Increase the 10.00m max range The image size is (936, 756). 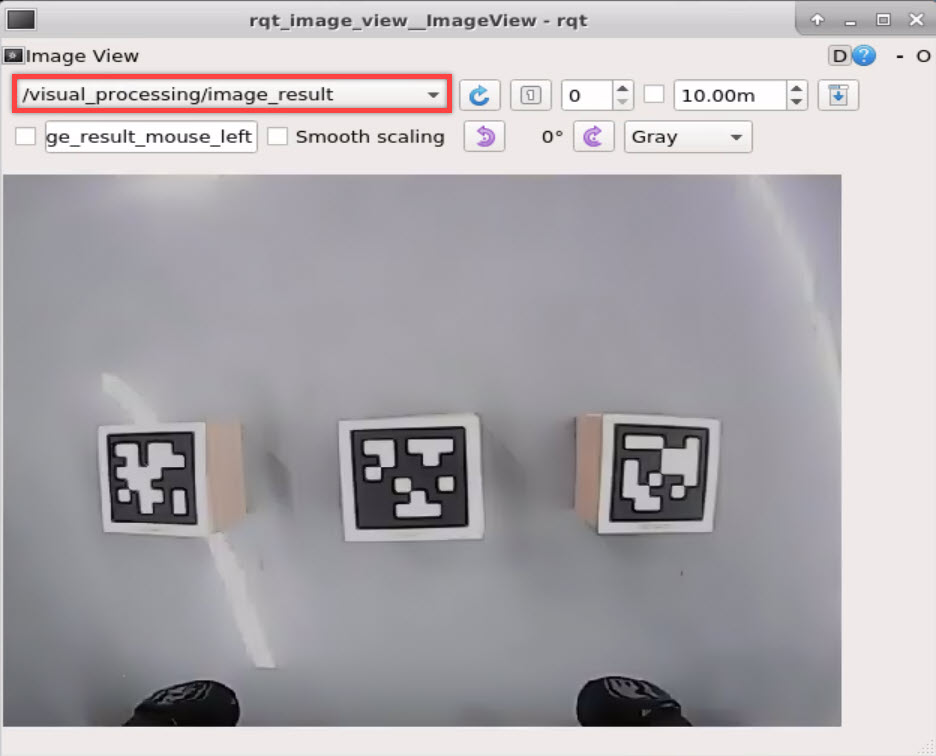point(796,88)
